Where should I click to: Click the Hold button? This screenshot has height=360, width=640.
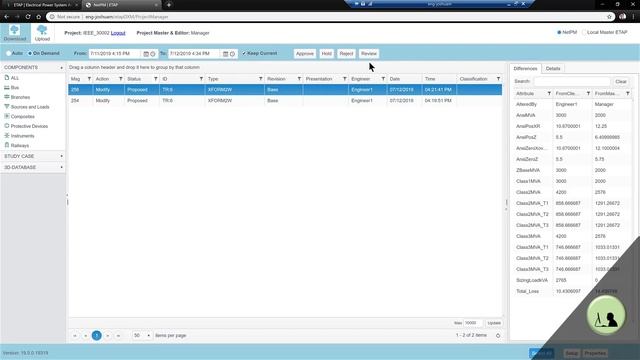[327, 53]
